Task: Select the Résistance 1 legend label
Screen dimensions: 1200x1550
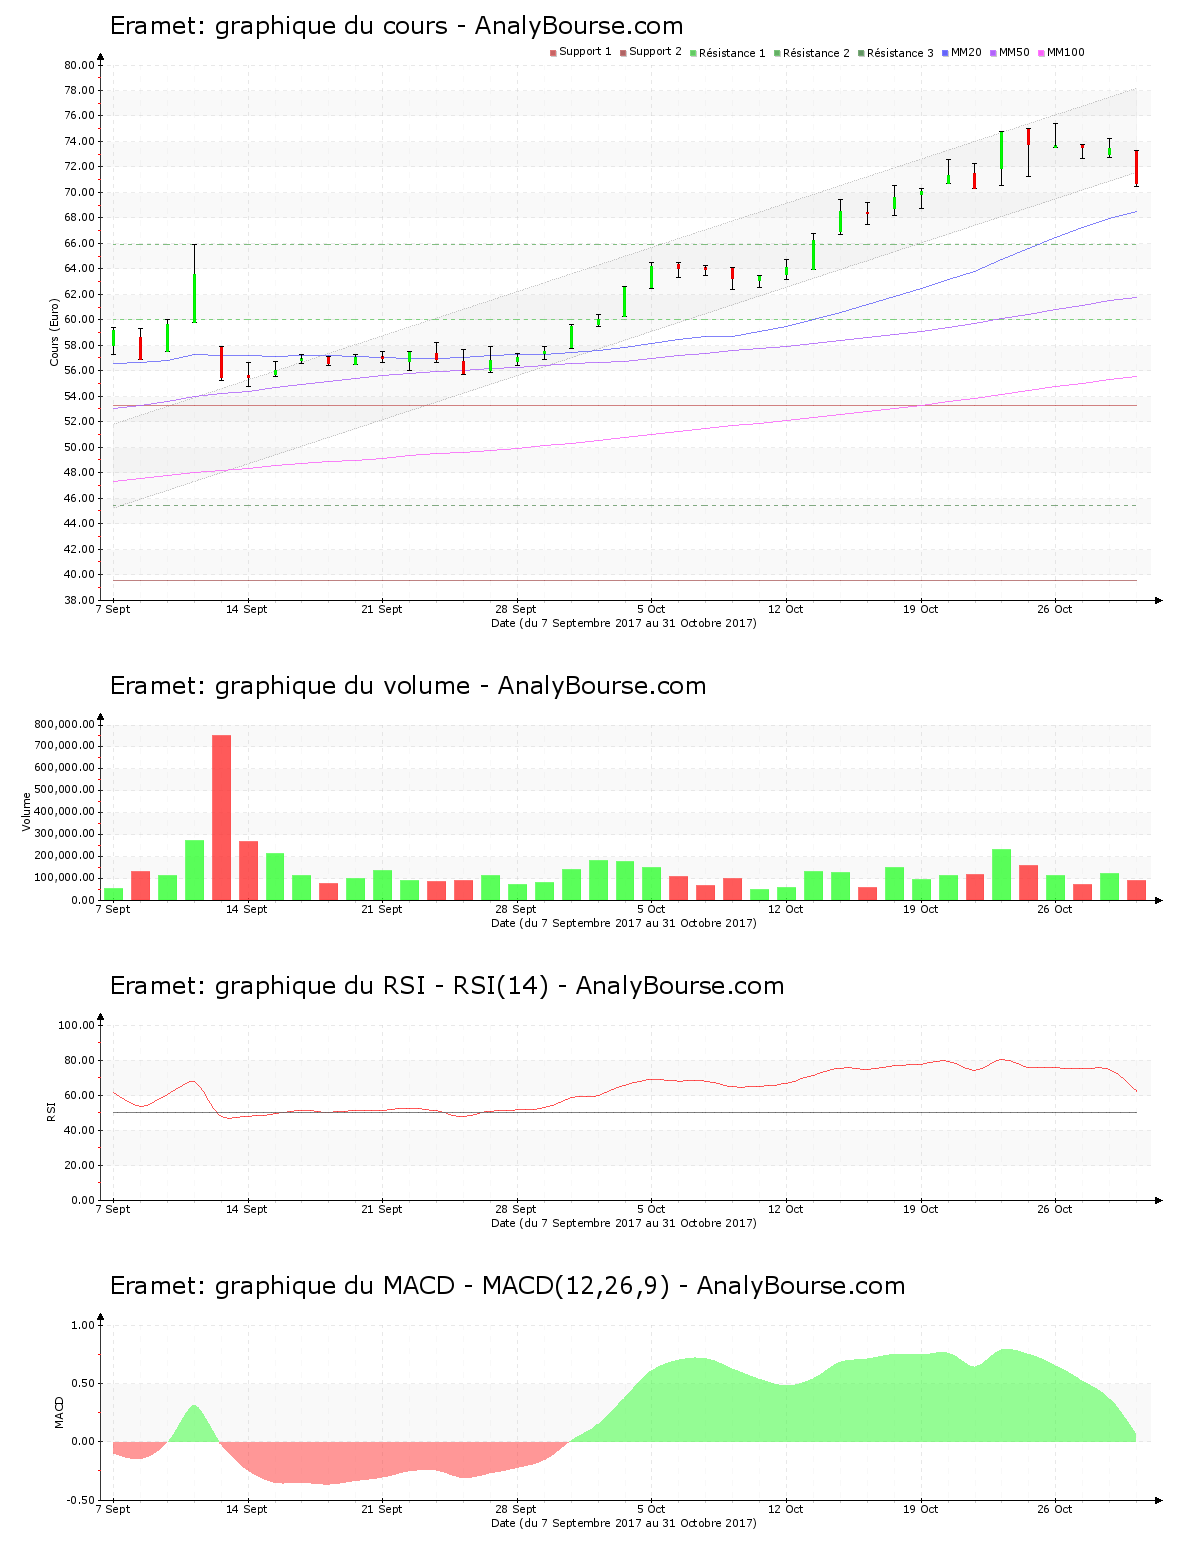Action: (x=732, y=53)
